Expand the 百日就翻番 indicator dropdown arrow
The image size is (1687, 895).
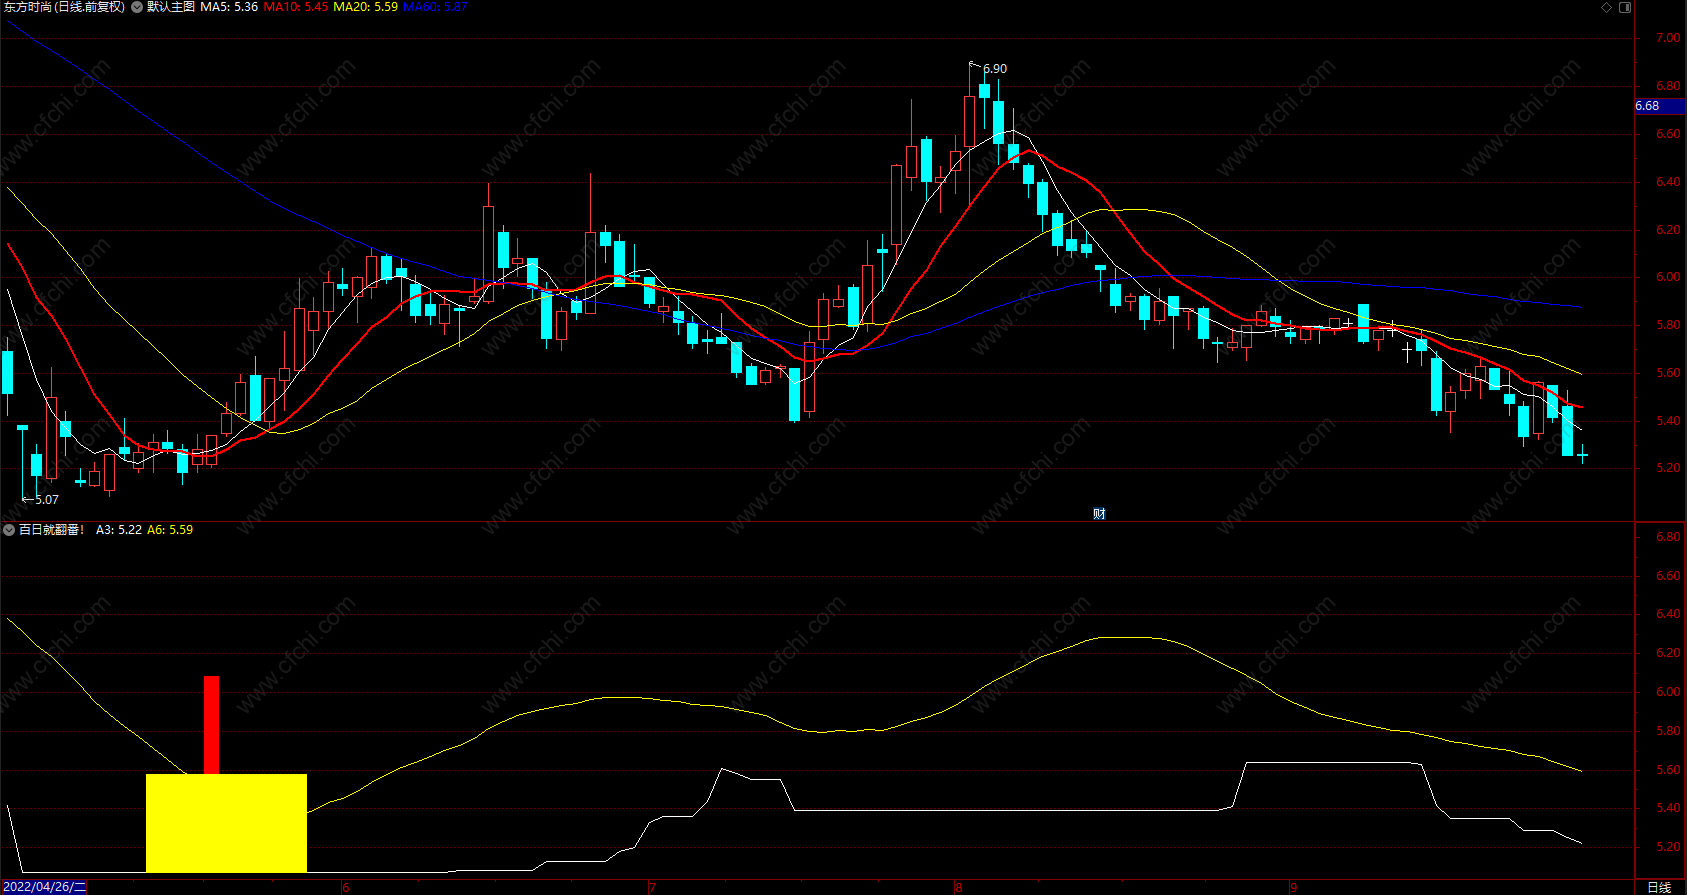pos(9,530)
